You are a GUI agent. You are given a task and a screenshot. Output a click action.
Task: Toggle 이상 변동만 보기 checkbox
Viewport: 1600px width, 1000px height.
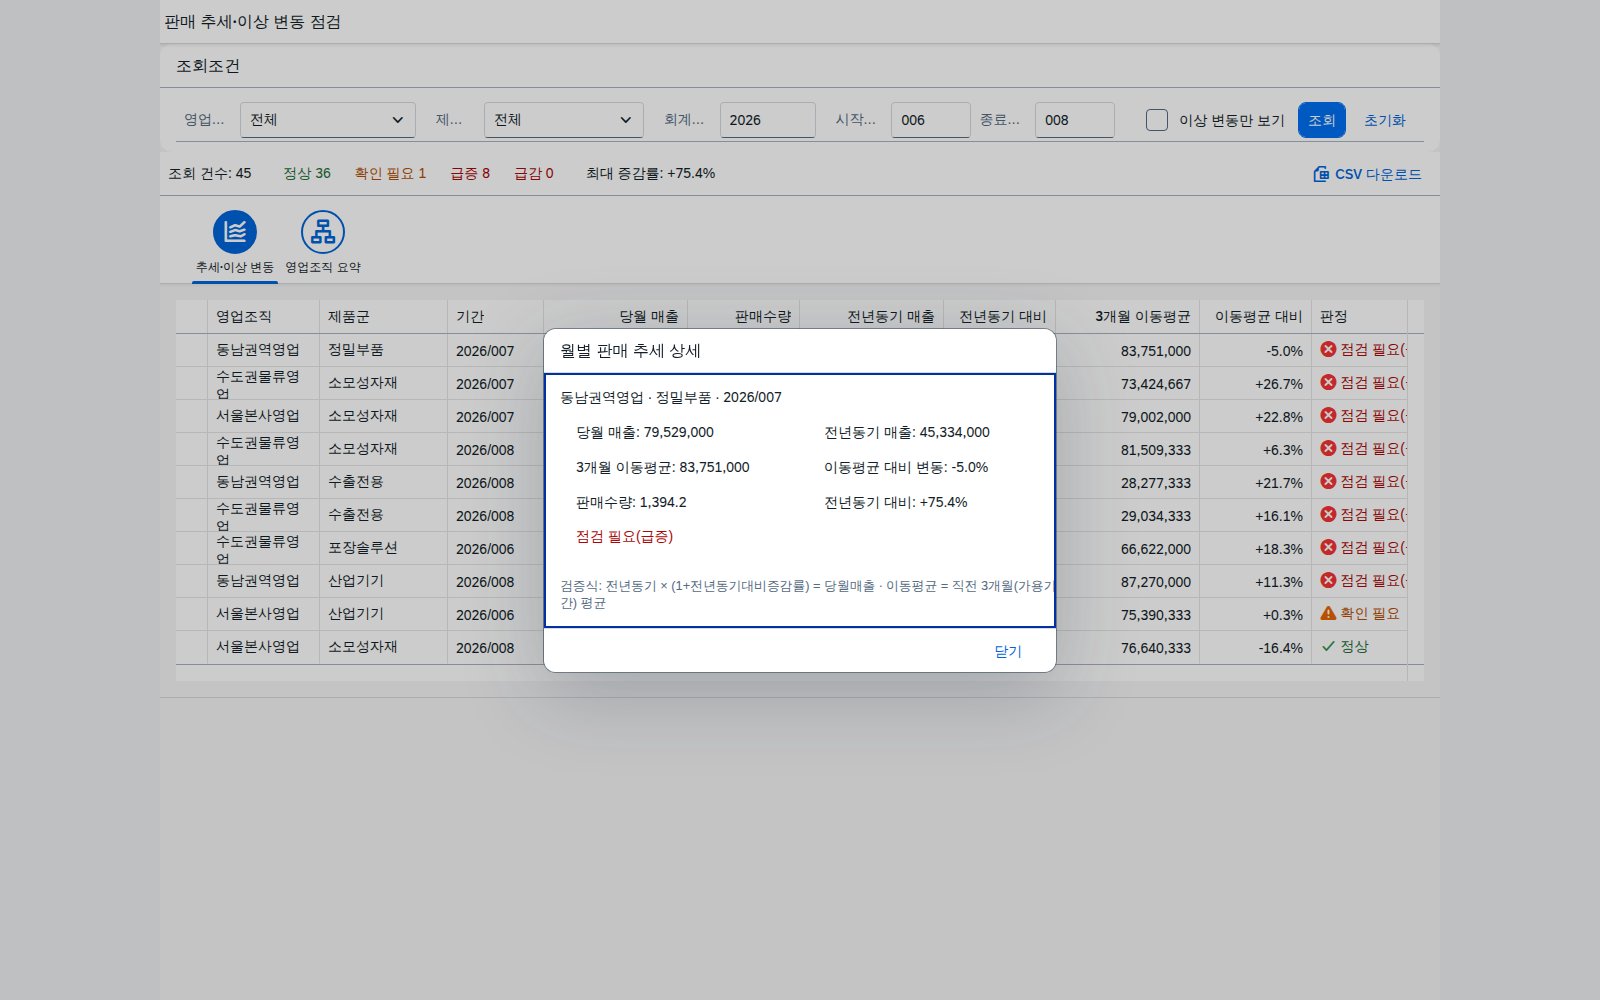pyautogui.click(x=1157, y=120)
